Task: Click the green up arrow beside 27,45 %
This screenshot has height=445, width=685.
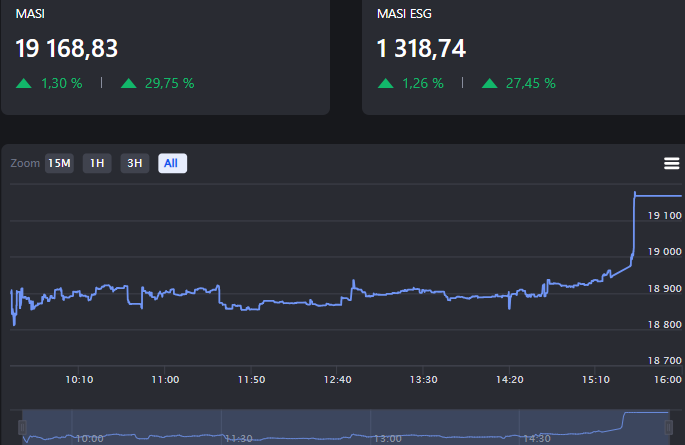Action: point(490,83)
